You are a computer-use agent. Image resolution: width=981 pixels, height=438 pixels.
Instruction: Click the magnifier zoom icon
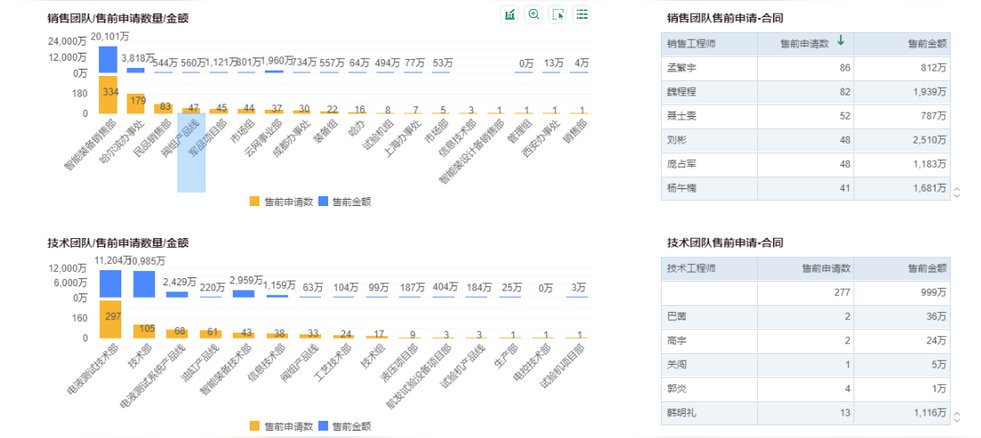click(534, 15)
